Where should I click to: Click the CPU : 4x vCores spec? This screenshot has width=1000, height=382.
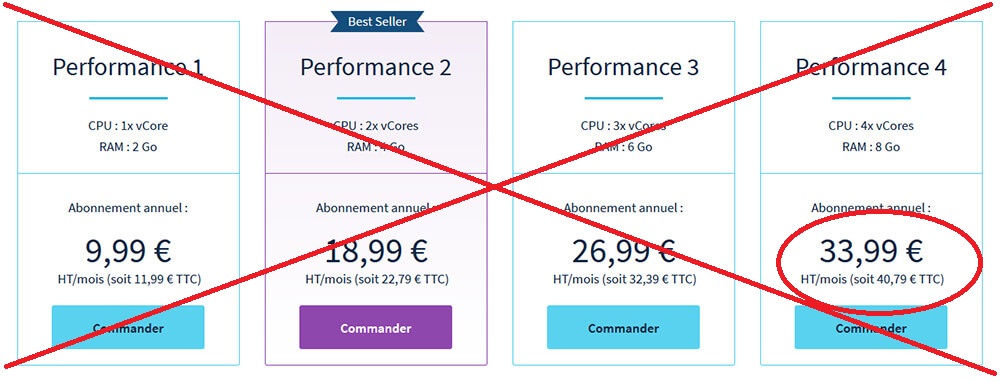(871, 126)
